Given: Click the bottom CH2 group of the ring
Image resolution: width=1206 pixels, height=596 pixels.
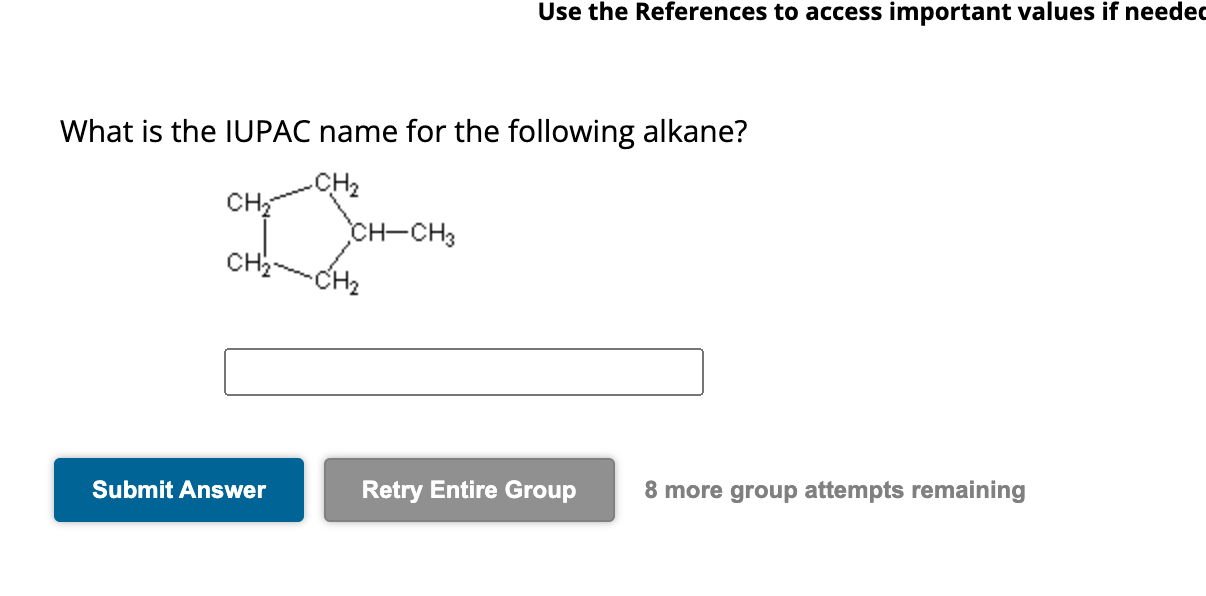Looking at the screenshot, I should coord(338,279).
